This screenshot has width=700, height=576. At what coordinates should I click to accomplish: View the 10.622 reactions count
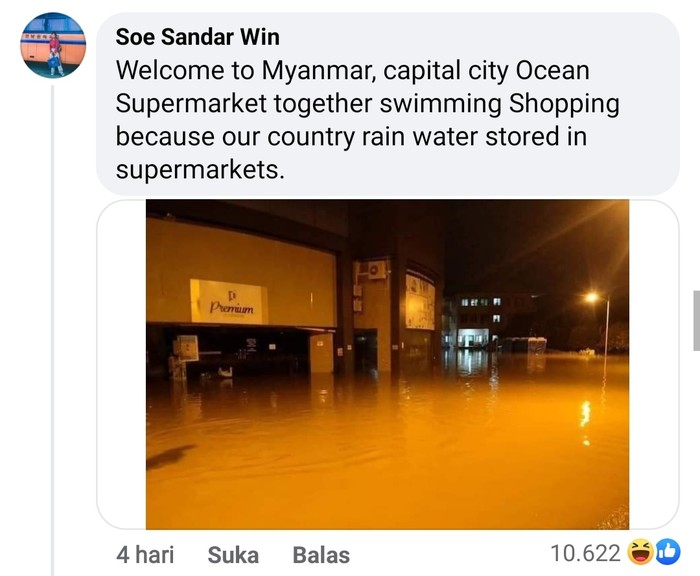coord(585,554)
